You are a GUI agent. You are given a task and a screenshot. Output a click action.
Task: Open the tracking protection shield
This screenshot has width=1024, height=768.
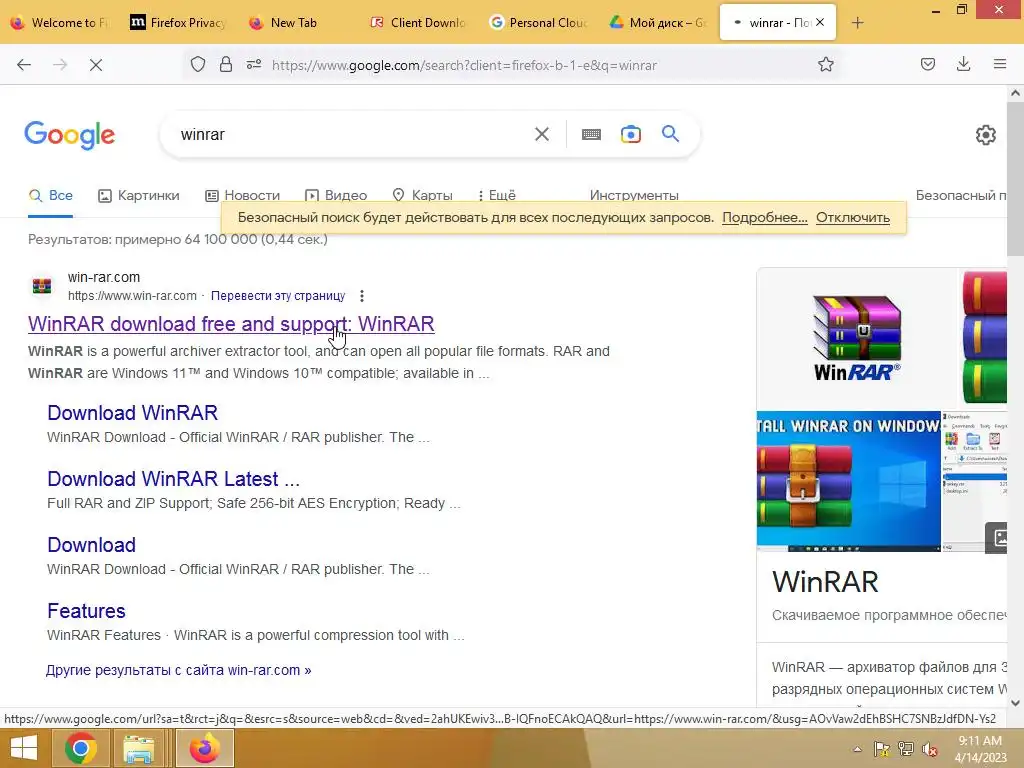198,65
